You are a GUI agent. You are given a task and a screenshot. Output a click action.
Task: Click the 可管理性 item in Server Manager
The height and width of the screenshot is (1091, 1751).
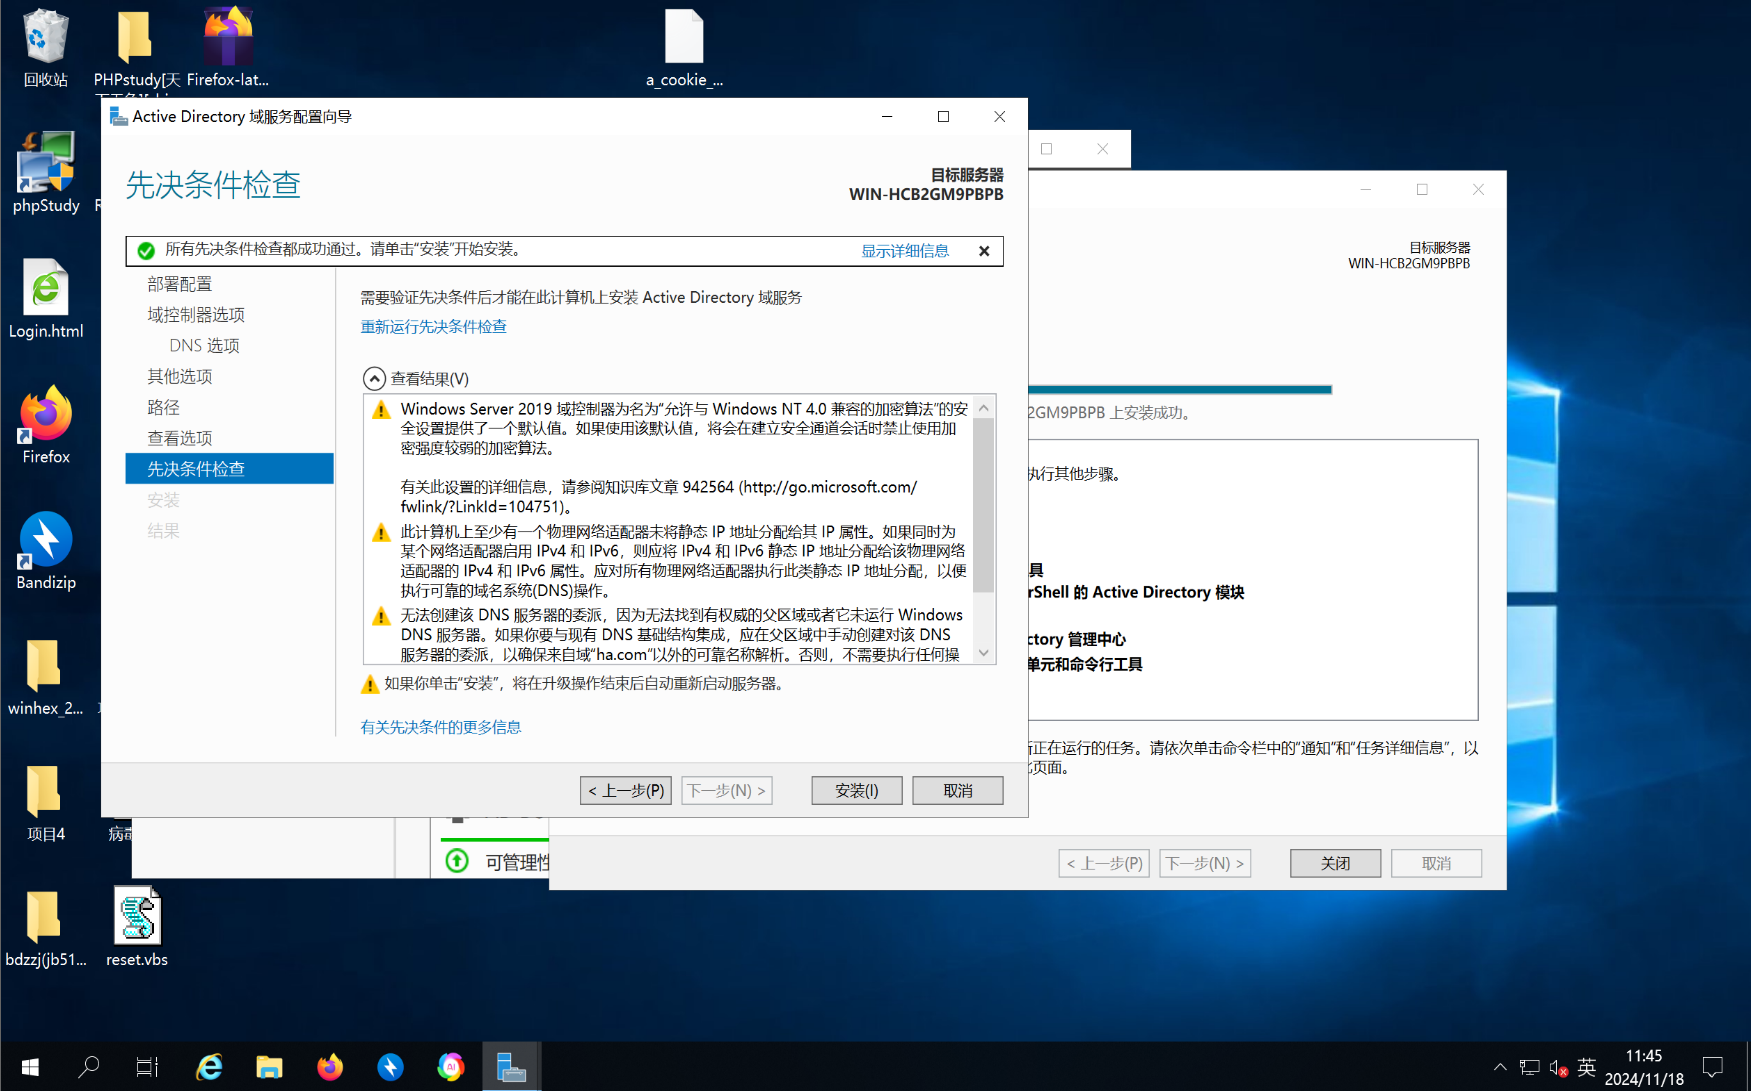(x=517, y=862)
